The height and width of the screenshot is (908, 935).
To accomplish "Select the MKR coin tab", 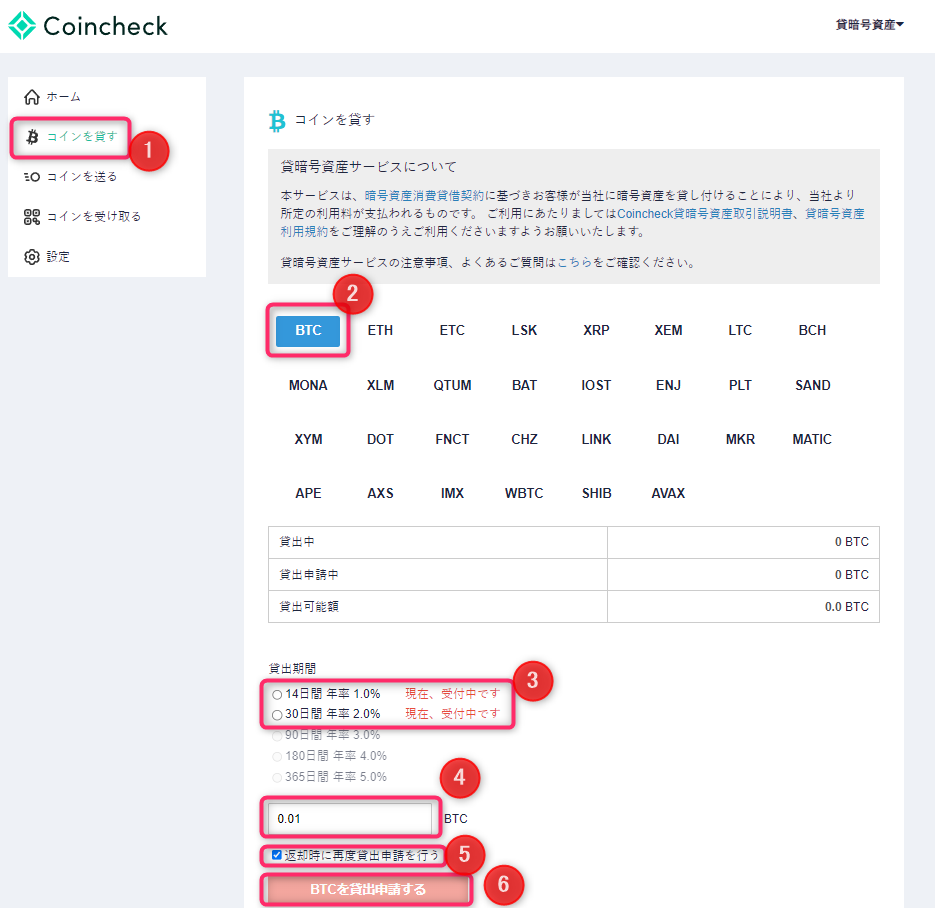I will 740,439.
